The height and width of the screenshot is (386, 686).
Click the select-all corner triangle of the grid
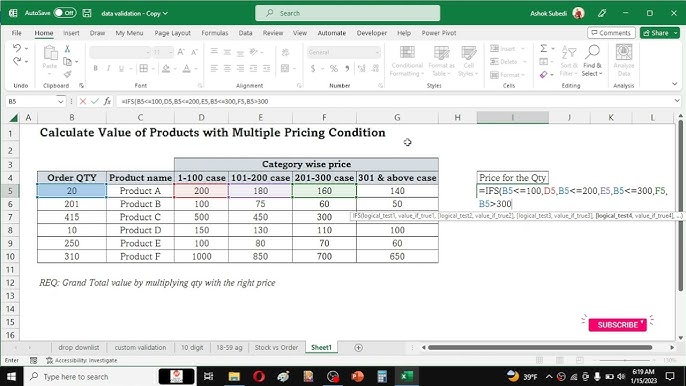pyautogui.click(x=14, y=117)
